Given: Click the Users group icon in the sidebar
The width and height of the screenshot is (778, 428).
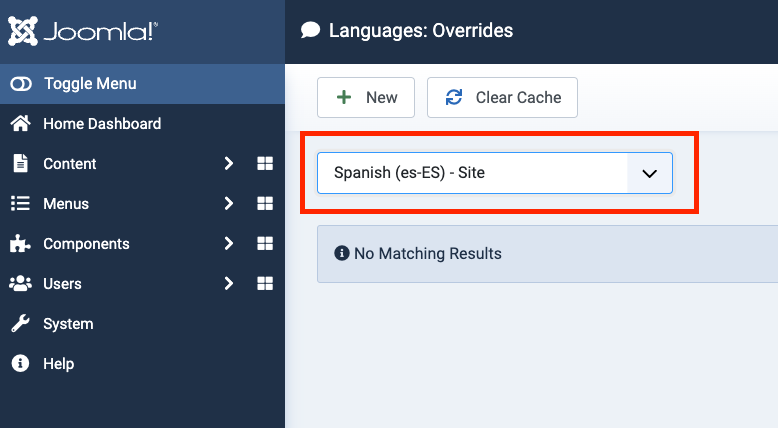Looking at the screenshot, I should coord(20,284).
